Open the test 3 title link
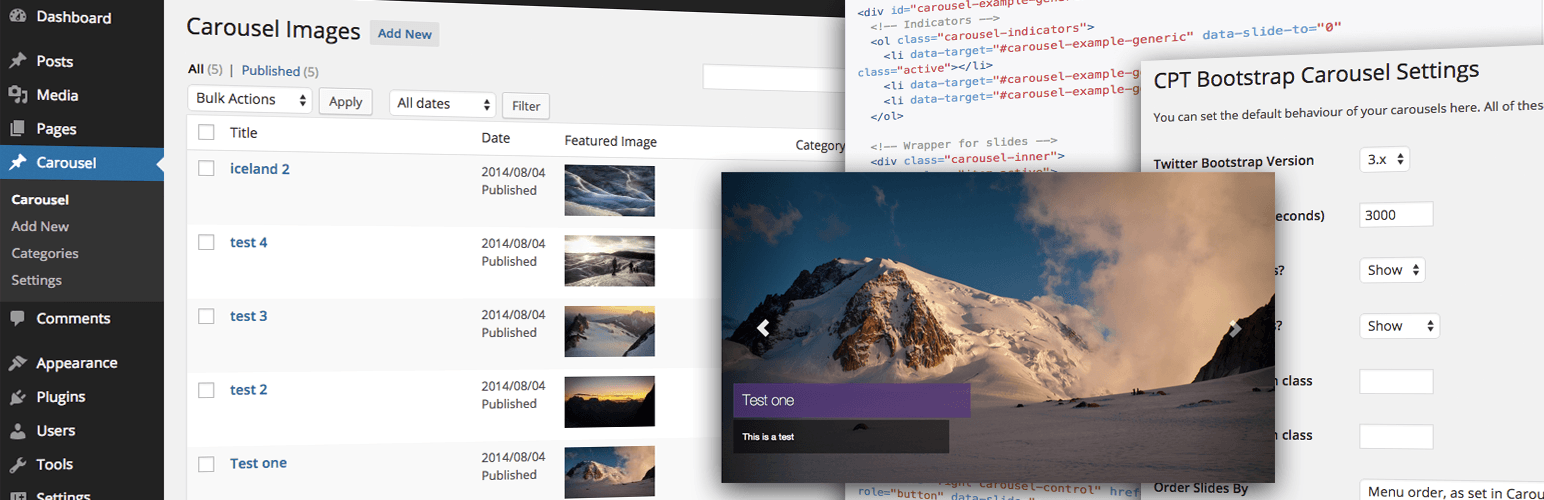1544x500 pixels. [x=249, y=316]
